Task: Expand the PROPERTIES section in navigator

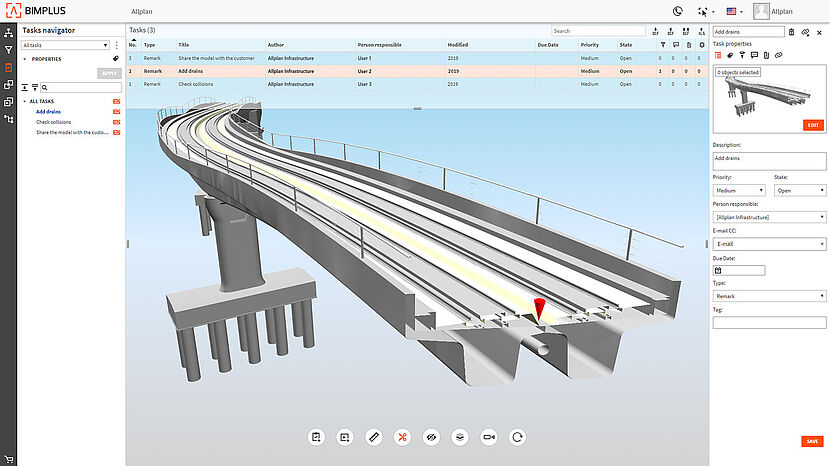Action: click(24, 59)
